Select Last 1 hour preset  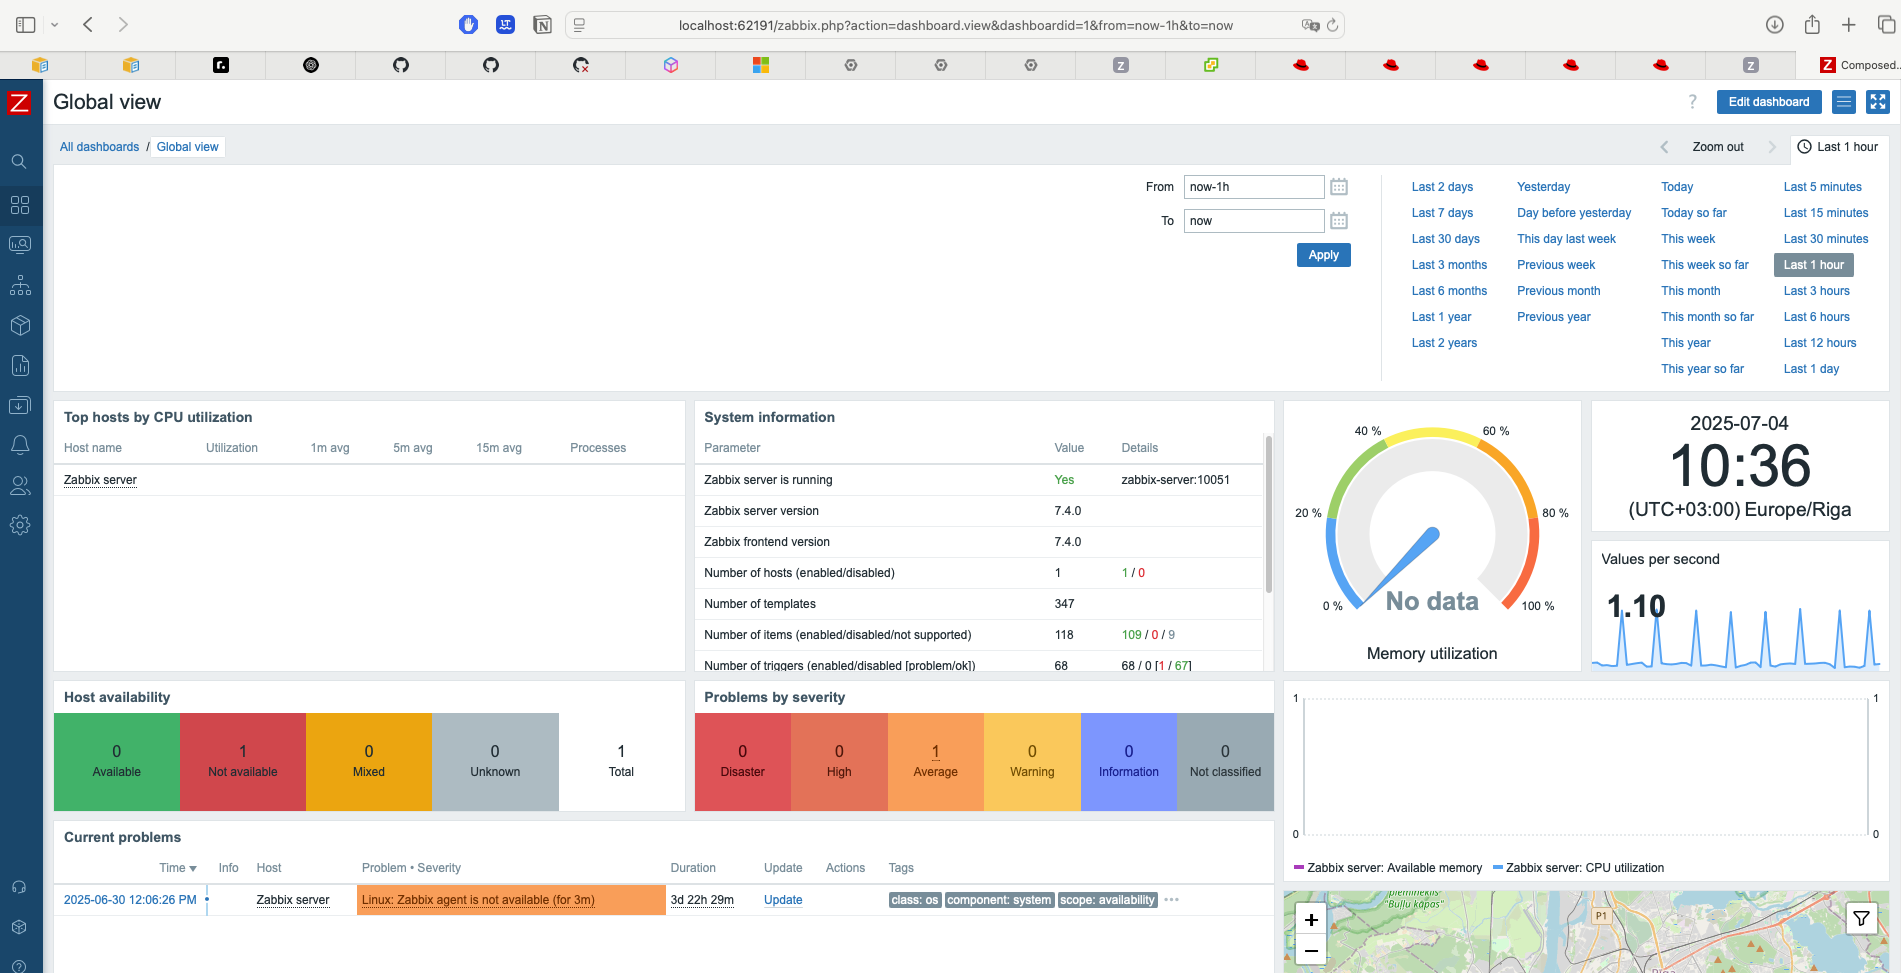click(1813, 265)
